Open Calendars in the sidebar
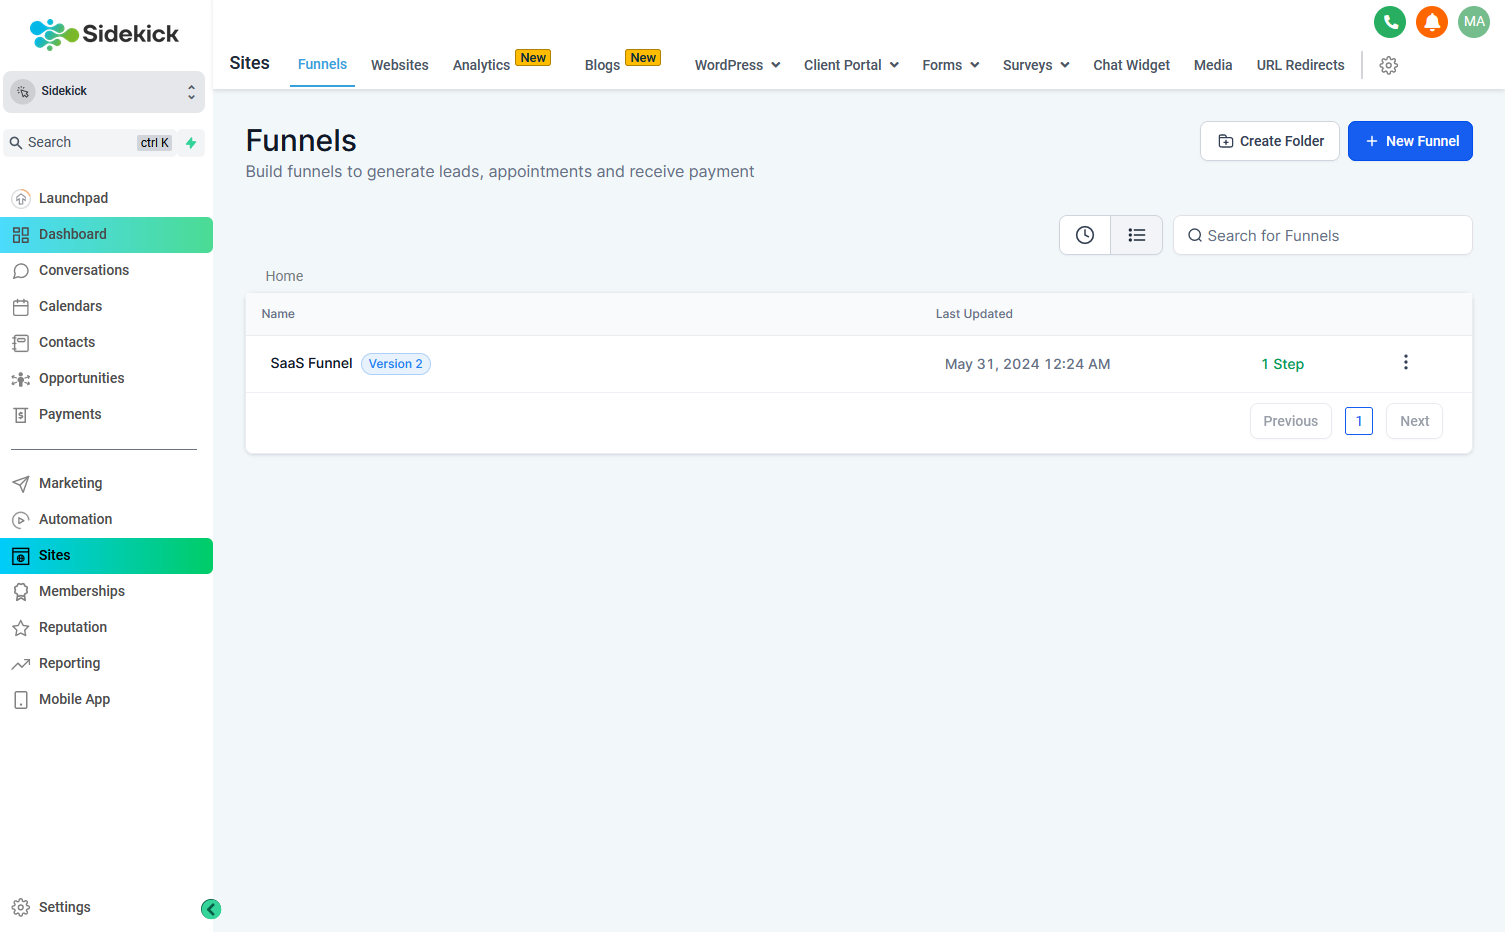Viewport: 1505px width, 932px height. click(x=106, y=306)
